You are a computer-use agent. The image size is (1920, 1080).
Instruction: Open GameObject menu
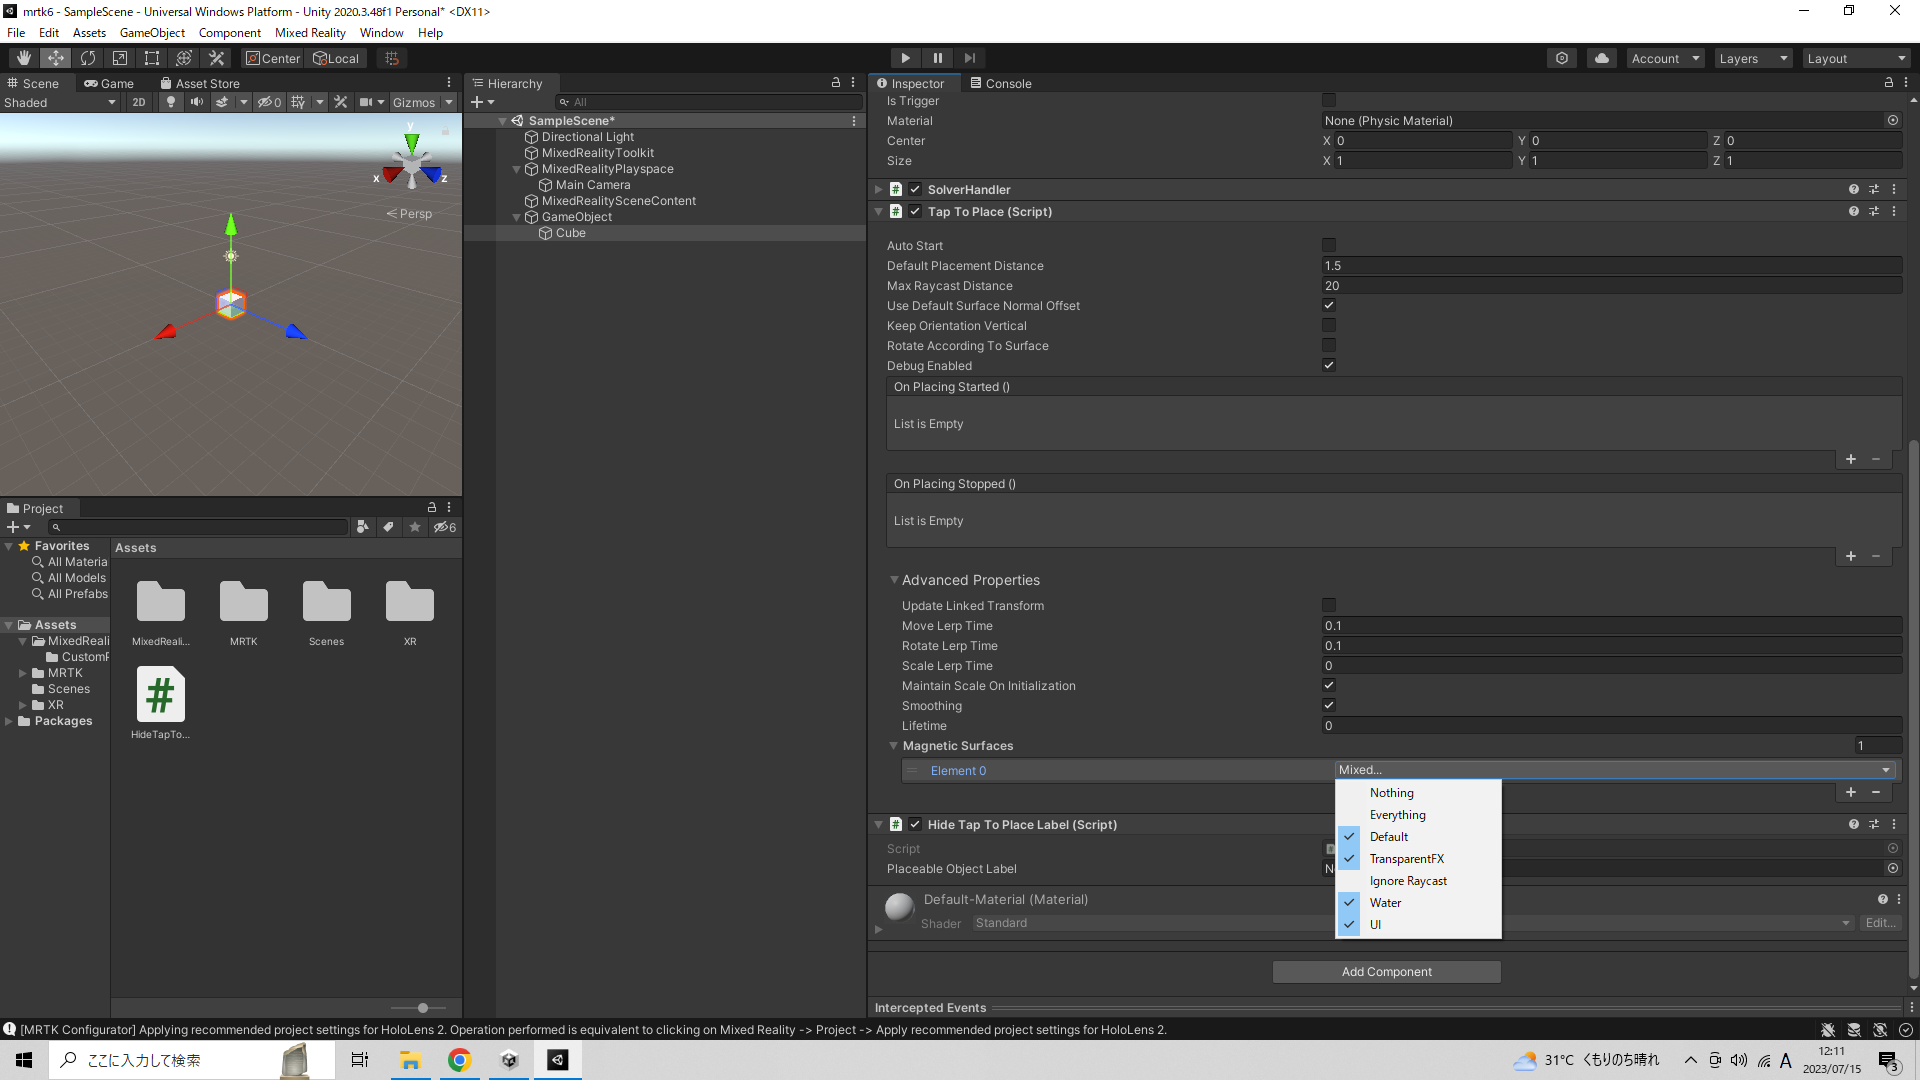coord(152,32)
